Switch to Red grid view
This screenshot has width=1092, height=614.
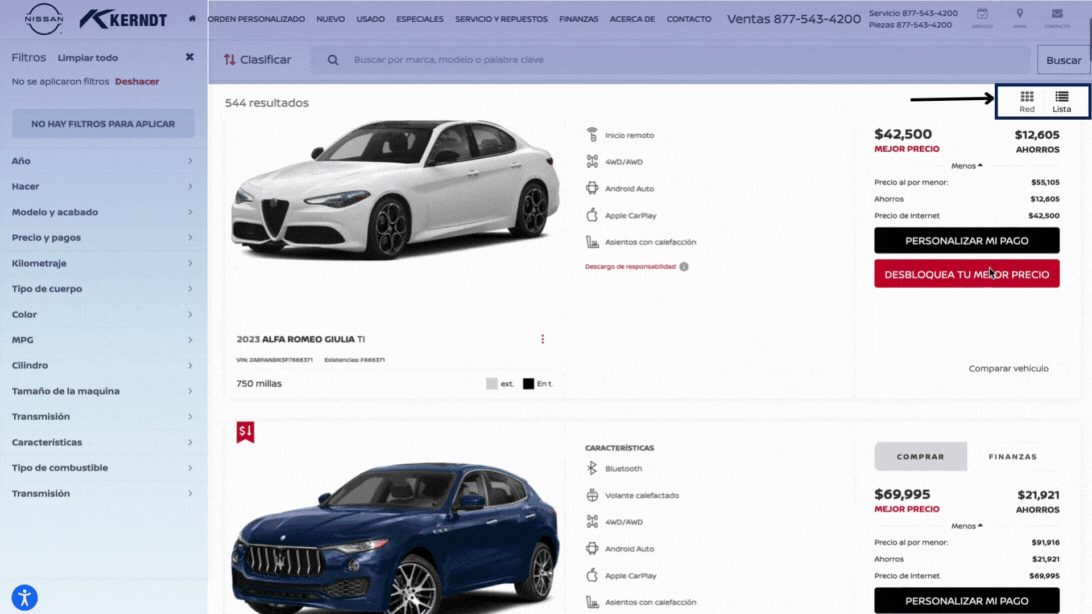click(x=1027, y=102)
